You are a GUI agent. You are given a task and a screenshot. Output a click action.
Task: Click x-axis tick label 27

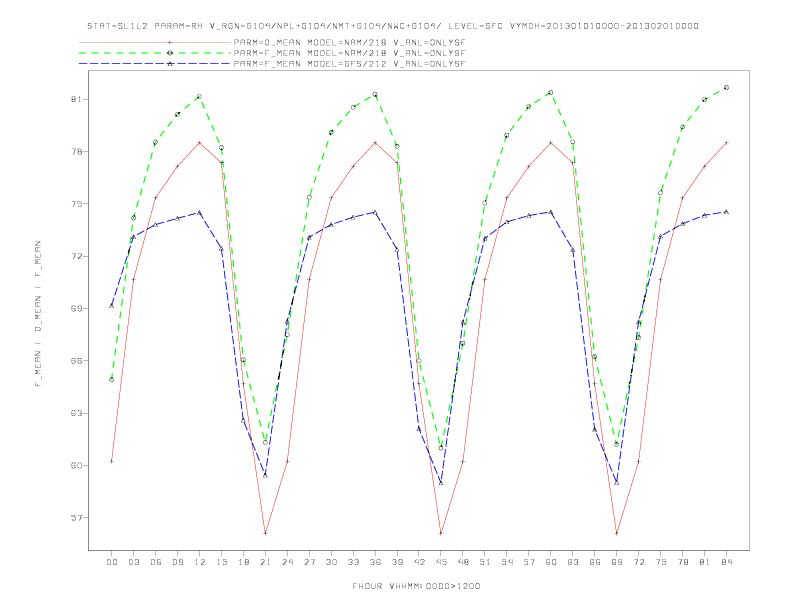pyautogui.click(x=309, y=562)
